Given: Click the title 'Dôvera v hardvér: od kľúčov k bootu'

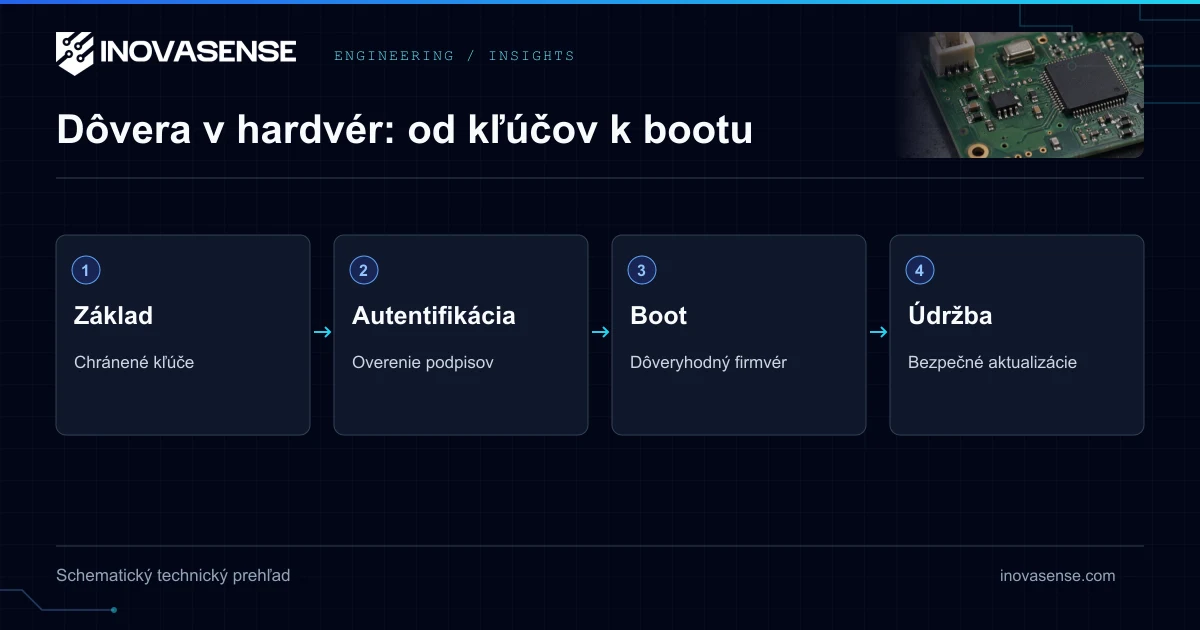Looking at the screenshot, I should pyautogui.click(x=404, y=130).
